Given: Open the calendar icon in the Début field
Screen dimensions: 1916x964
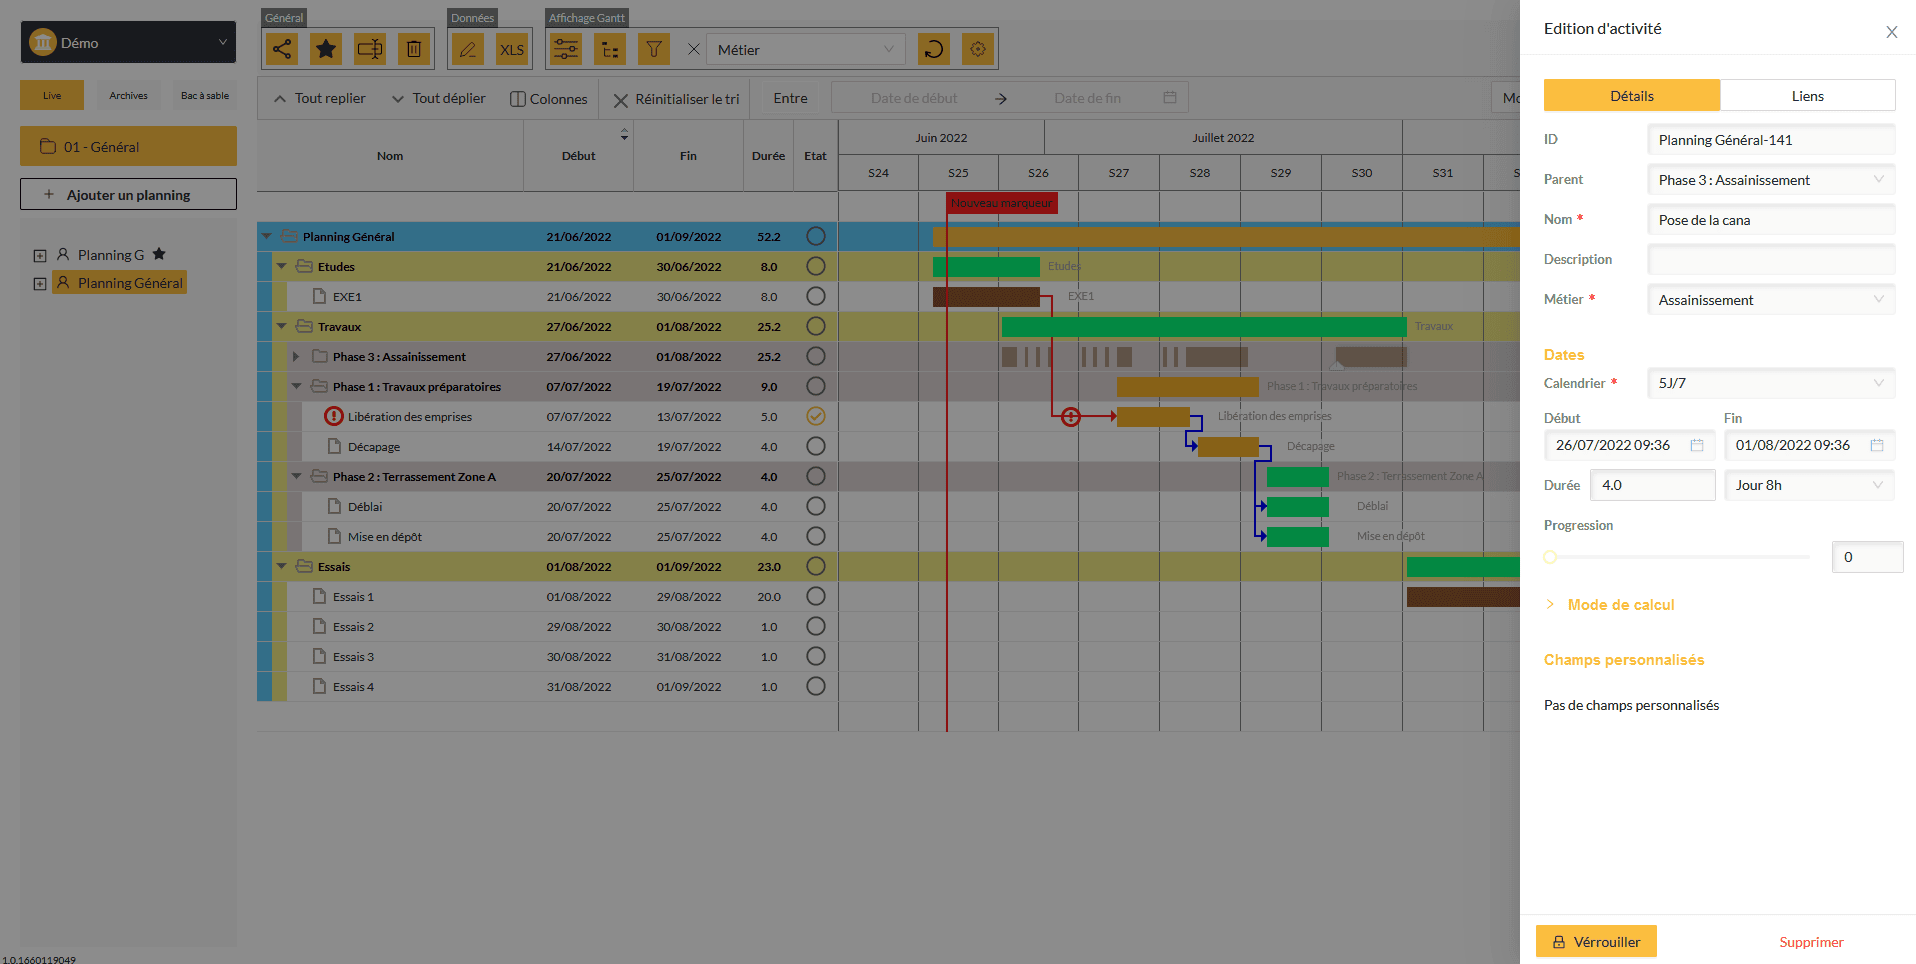Looking at the screenshot, I should pyautogui.click(x=1697, y=445).
